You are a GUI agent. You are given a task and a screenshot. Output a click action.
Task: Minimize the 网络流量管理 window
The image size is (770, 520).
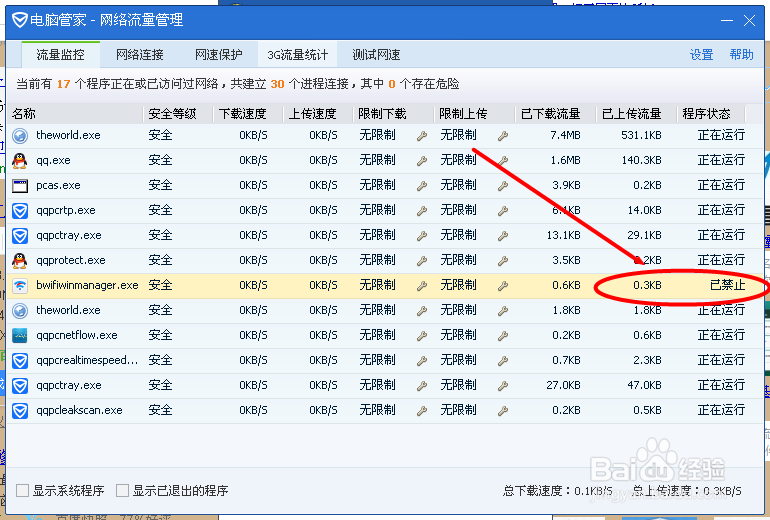pyautogui.click(x=727, y=21)
